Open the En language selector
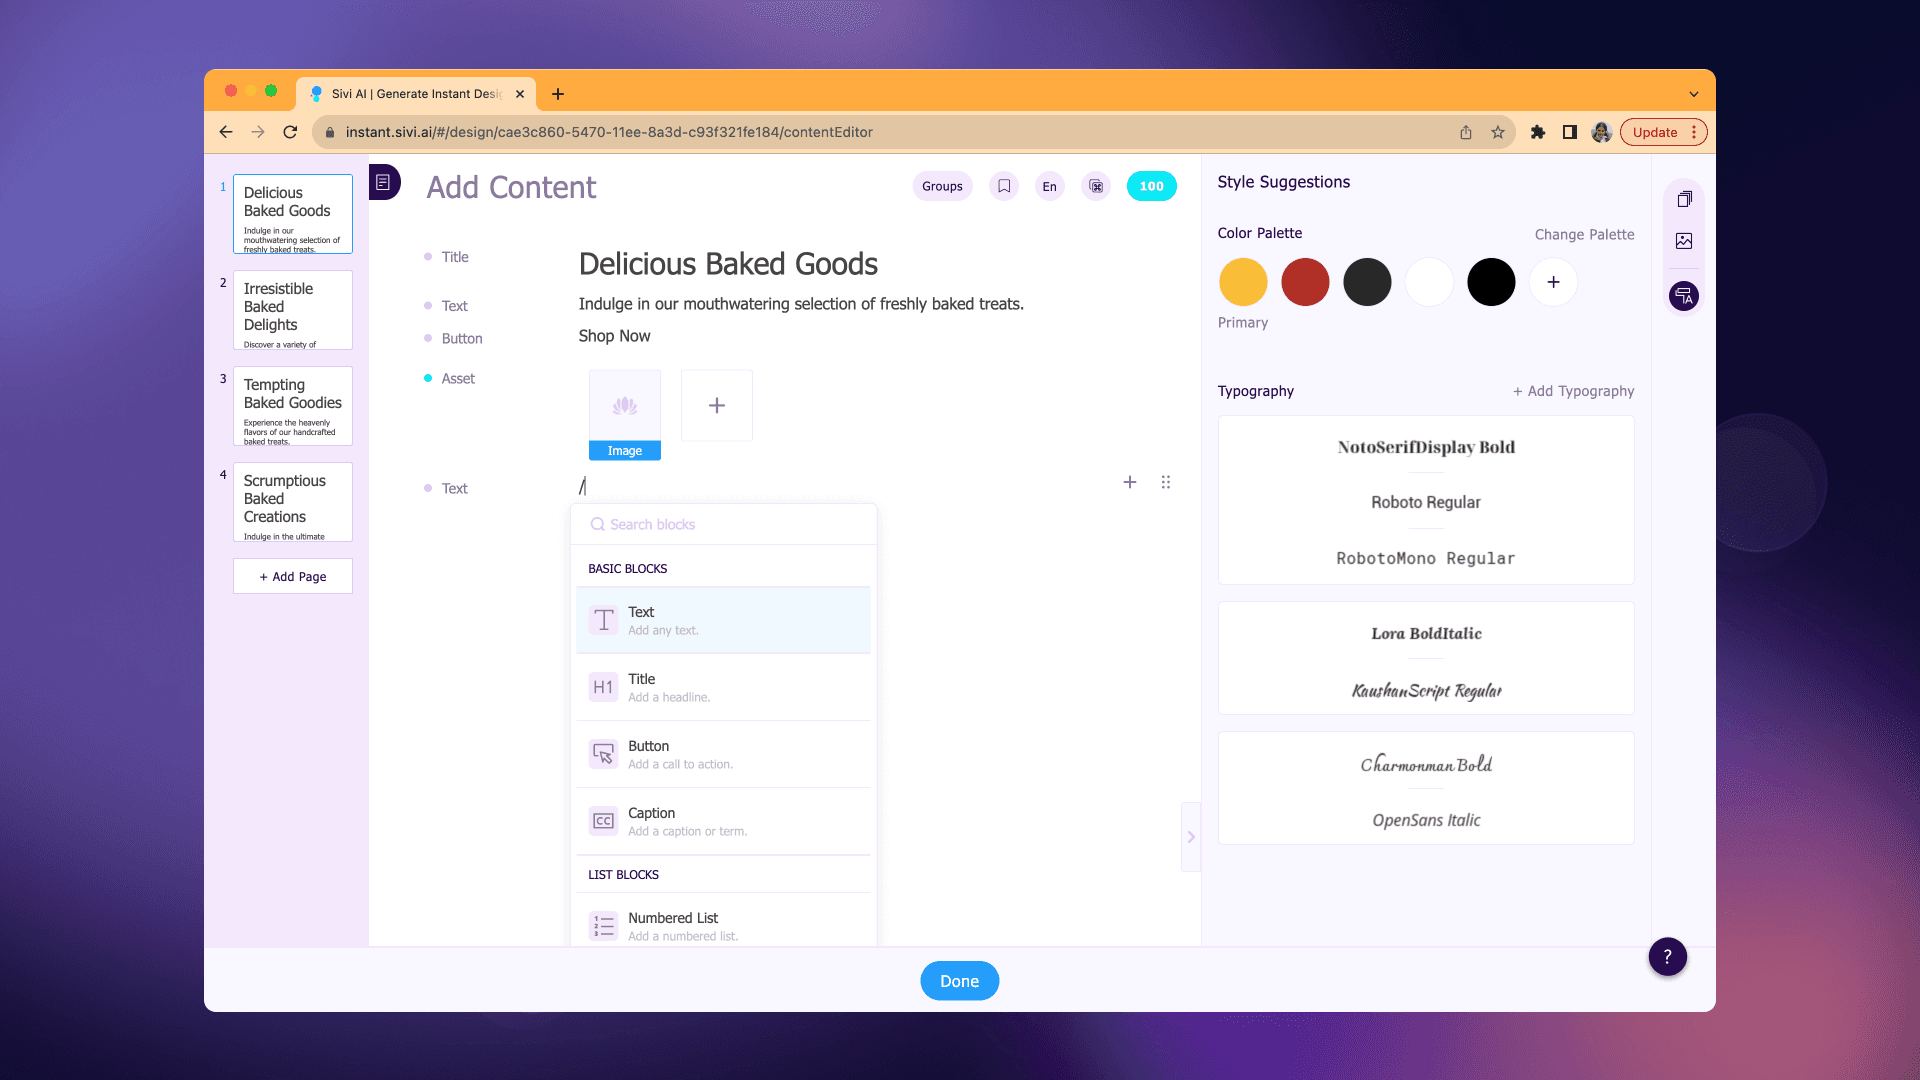1920x1080 pixels. 1049,186
